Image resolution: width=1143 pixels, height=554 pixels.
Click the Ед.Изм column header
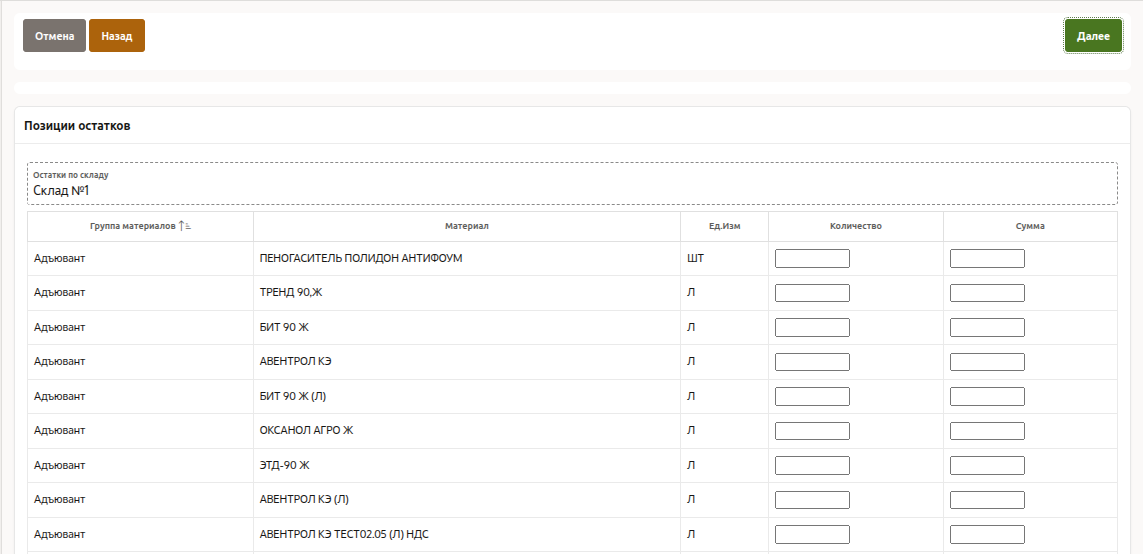724,226
